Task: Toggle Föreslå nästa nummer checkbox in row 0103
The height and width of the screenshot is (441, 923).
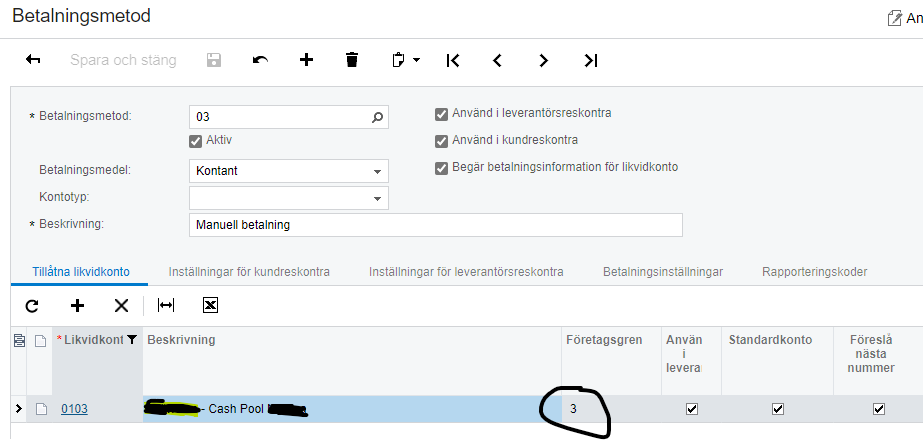Action: point(879,409)
